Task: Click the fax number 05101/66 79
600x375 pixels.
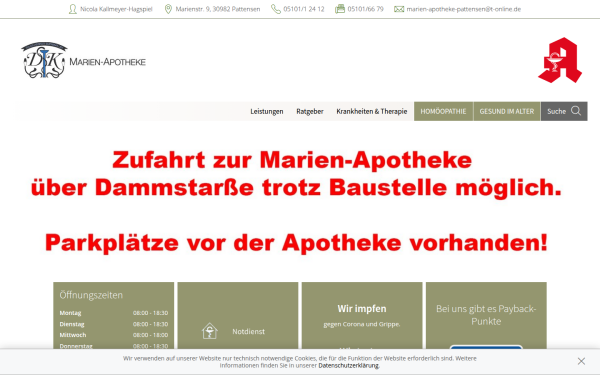Action: pyautogui.click(x=365, y=9)
